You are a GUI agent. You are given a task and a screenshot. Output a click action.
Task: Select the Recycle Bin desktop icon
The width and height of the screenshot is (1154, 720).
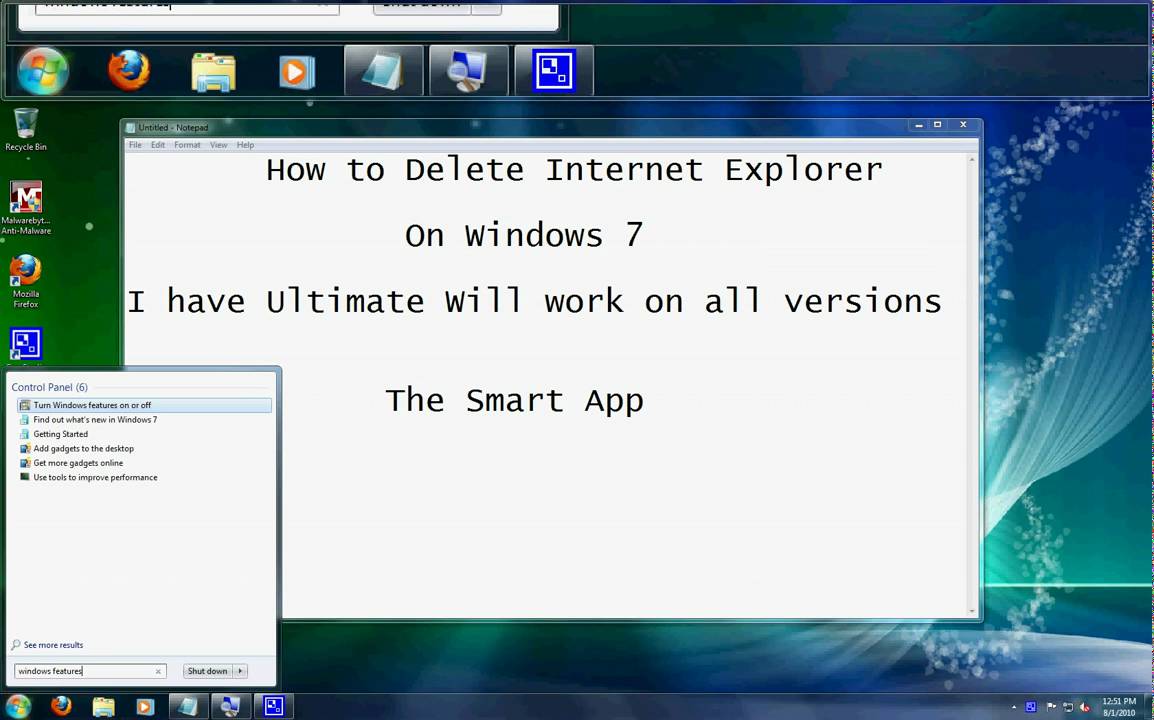(x=26, y=130)
